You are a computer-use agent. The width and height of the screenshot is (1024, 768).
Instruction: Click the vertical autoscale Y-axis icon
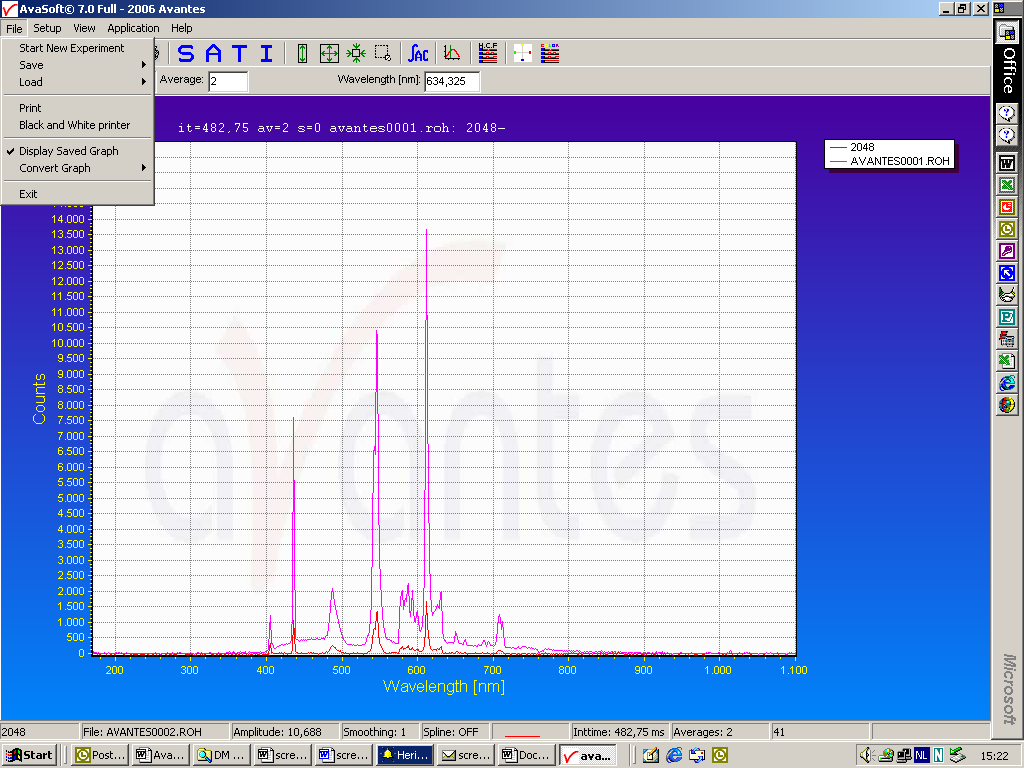302,54
